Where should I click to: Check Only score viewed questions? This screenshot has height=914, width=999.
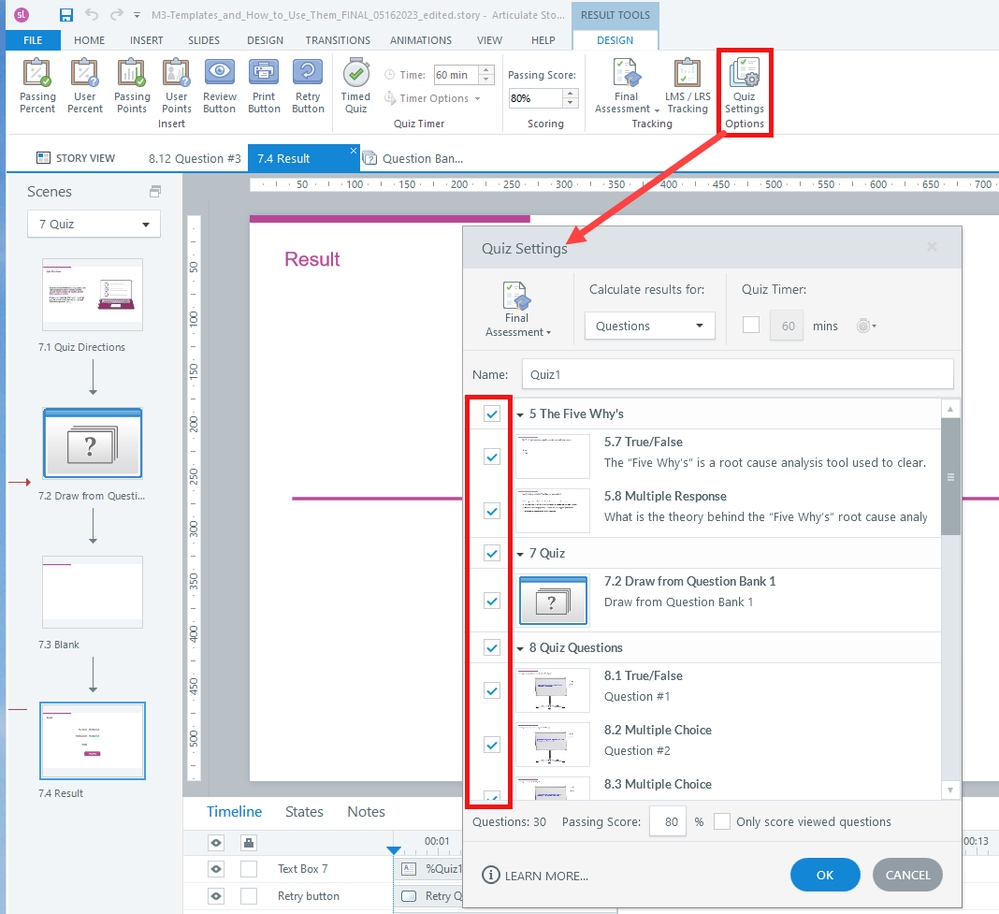722,822
